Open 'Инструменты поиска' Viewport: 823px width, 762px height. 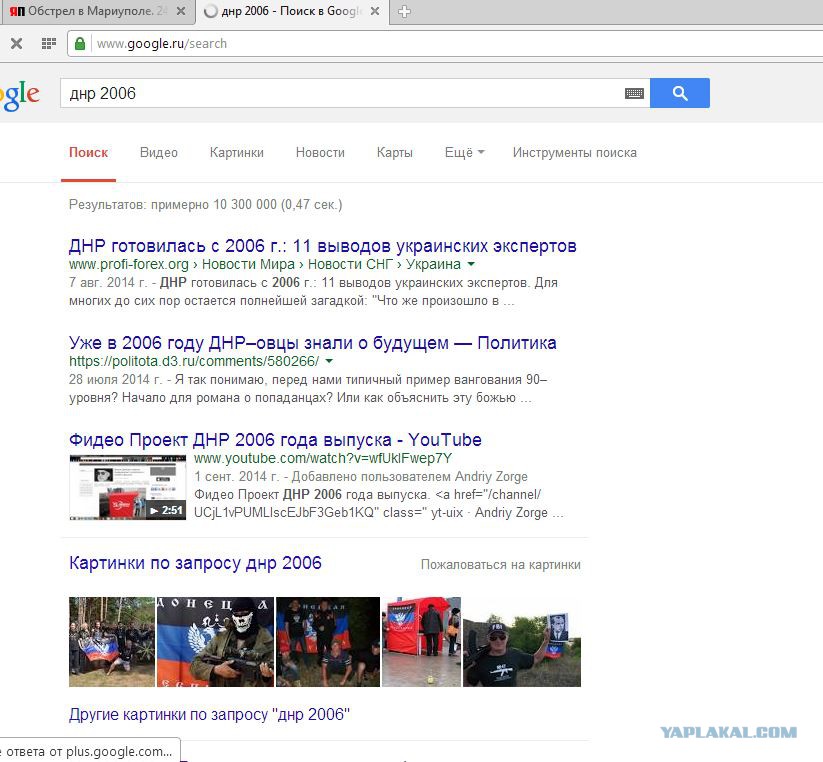tap(575, 153)
